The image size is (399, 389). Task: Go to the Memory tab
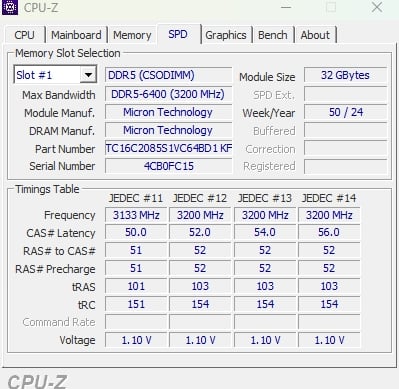132,35
